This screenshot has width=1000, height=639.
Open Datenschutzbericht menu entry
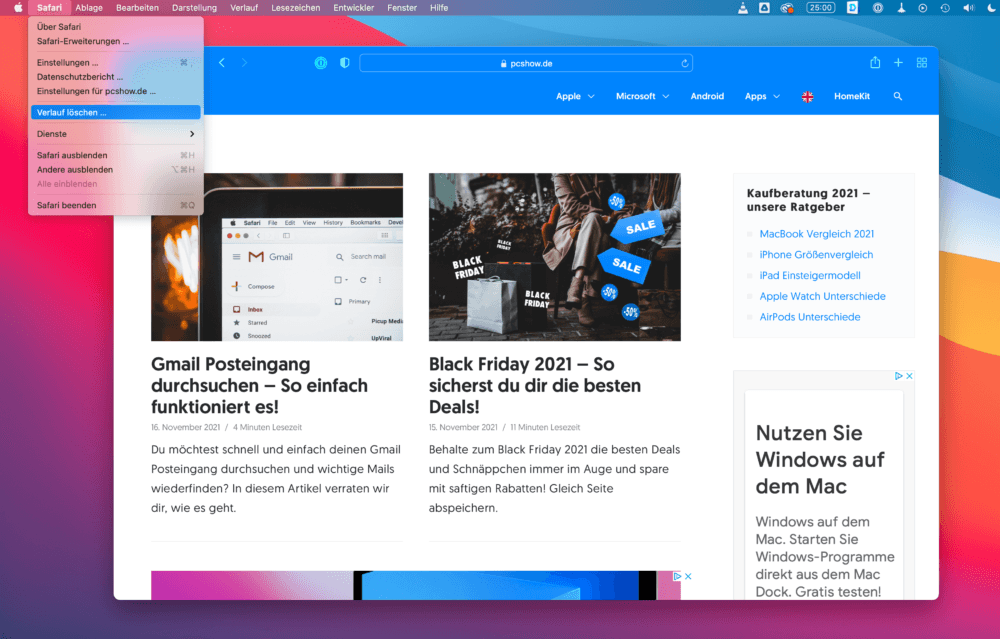coord(115,77)
